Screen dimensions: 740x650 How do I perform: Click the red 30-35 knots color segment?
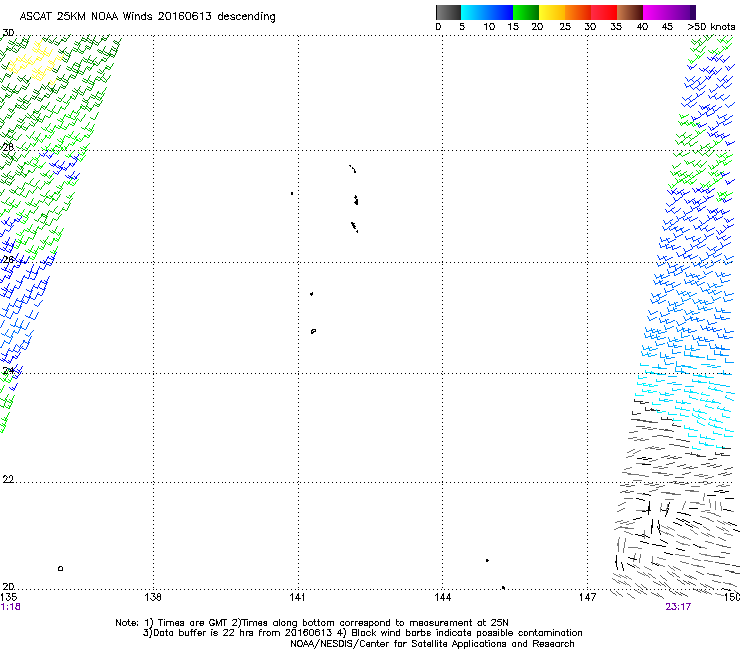point(604,12)
